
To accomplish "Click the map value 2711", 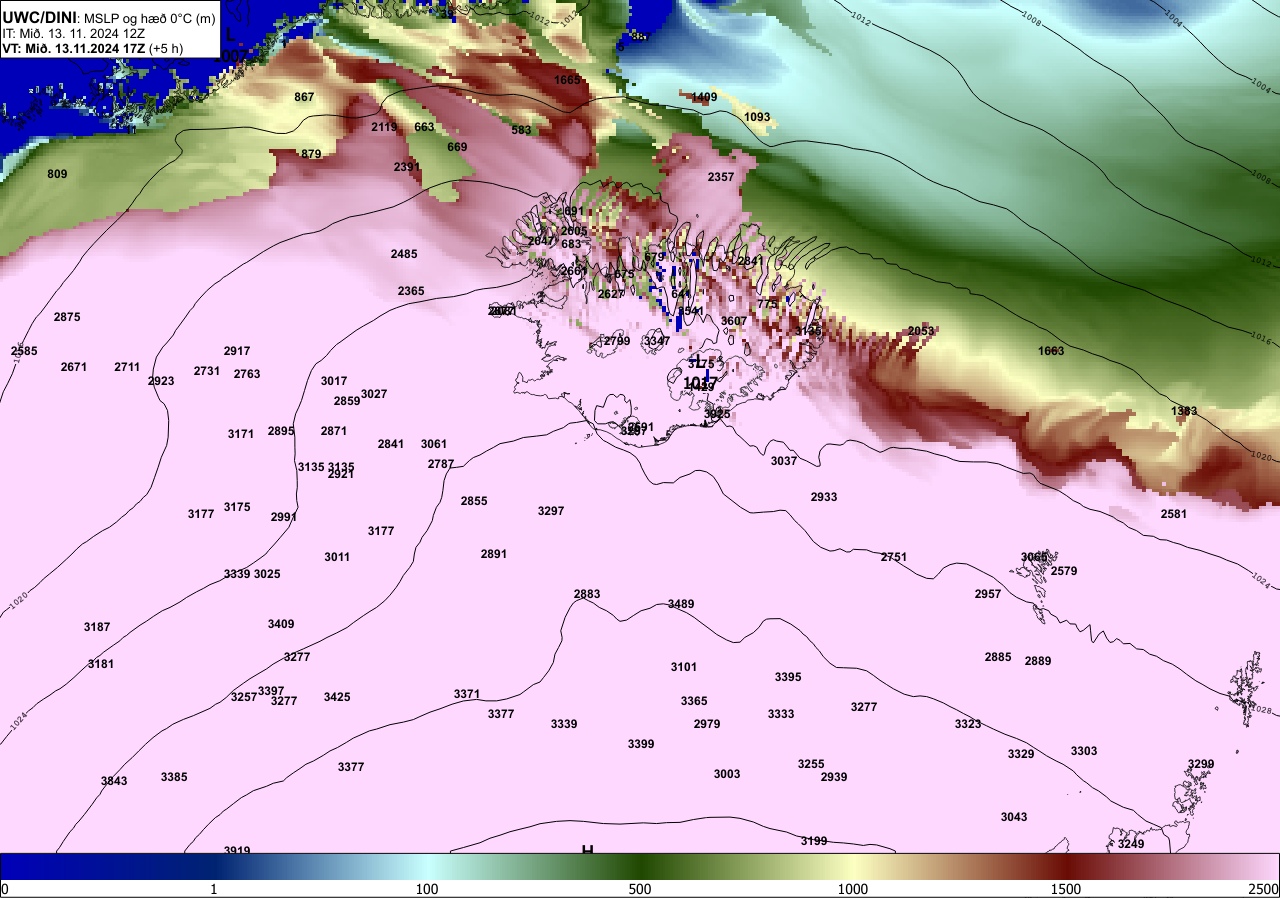I will click(127, 367).
